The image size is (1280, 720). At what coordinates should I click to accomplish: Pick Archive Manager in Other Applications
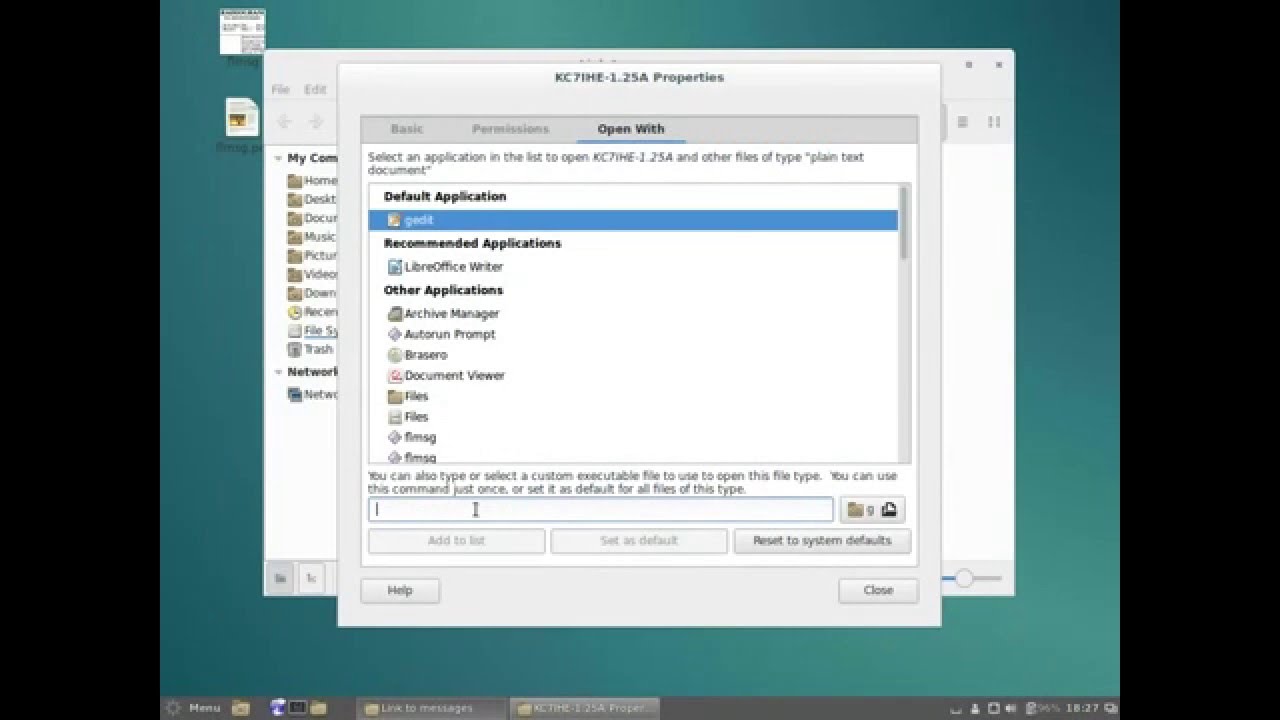point(633,313)
